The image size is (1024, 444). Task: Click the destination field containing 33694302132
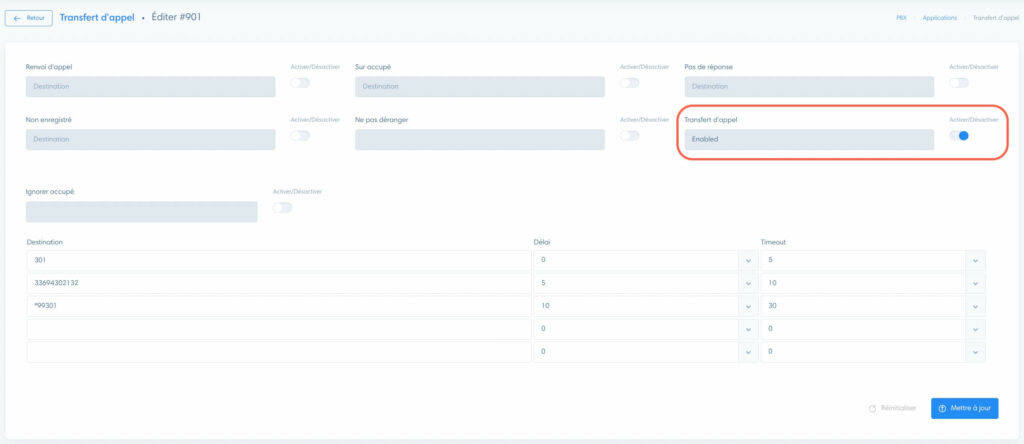[279, 283]
